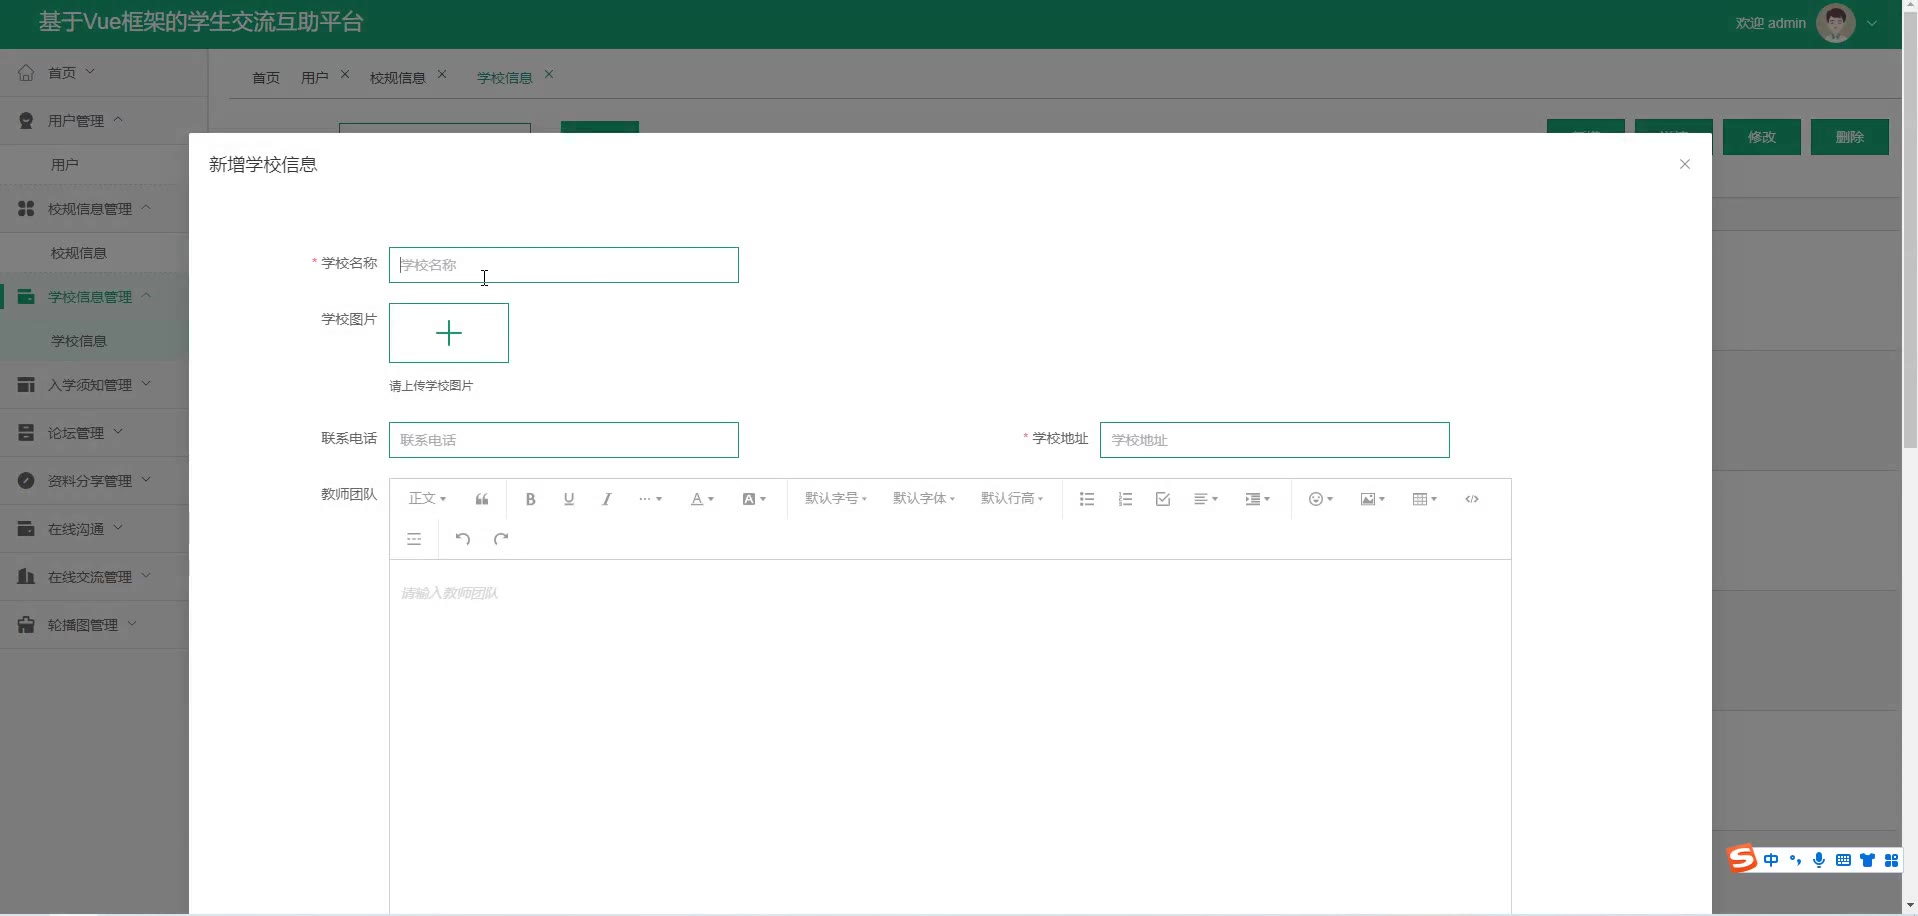Switch to the 首页 tab
1918x916 pixels.
[266, 78]
